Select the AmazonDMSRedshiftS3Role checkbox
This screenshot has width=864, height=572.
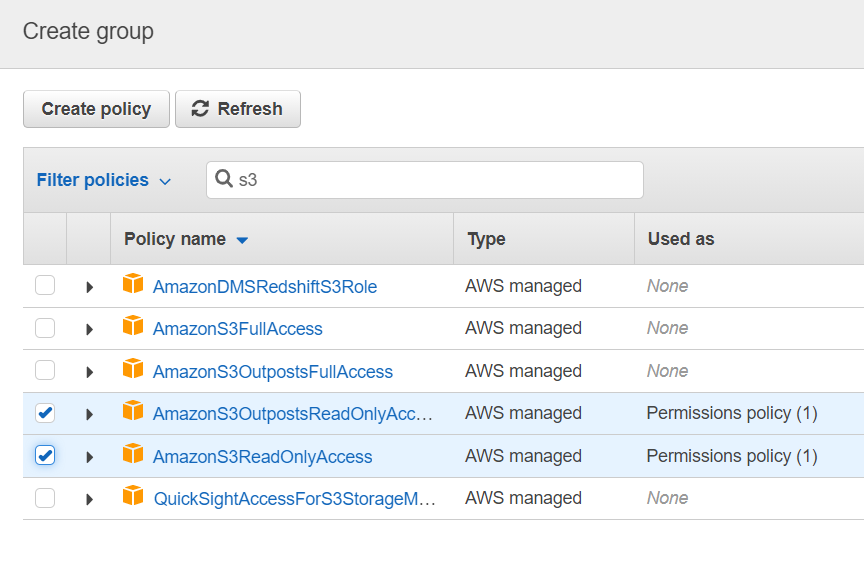click(x=45, y=286)
